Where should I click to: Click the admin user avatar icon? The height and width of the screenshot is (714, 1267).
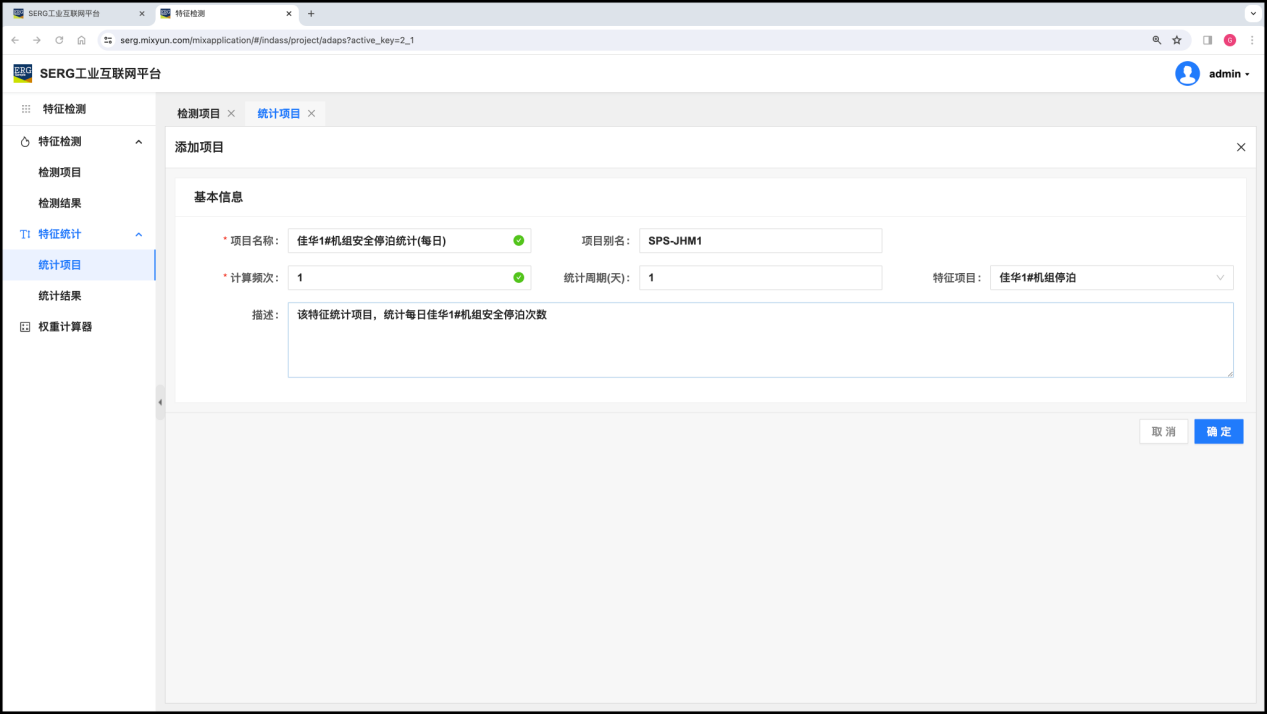1187,74
